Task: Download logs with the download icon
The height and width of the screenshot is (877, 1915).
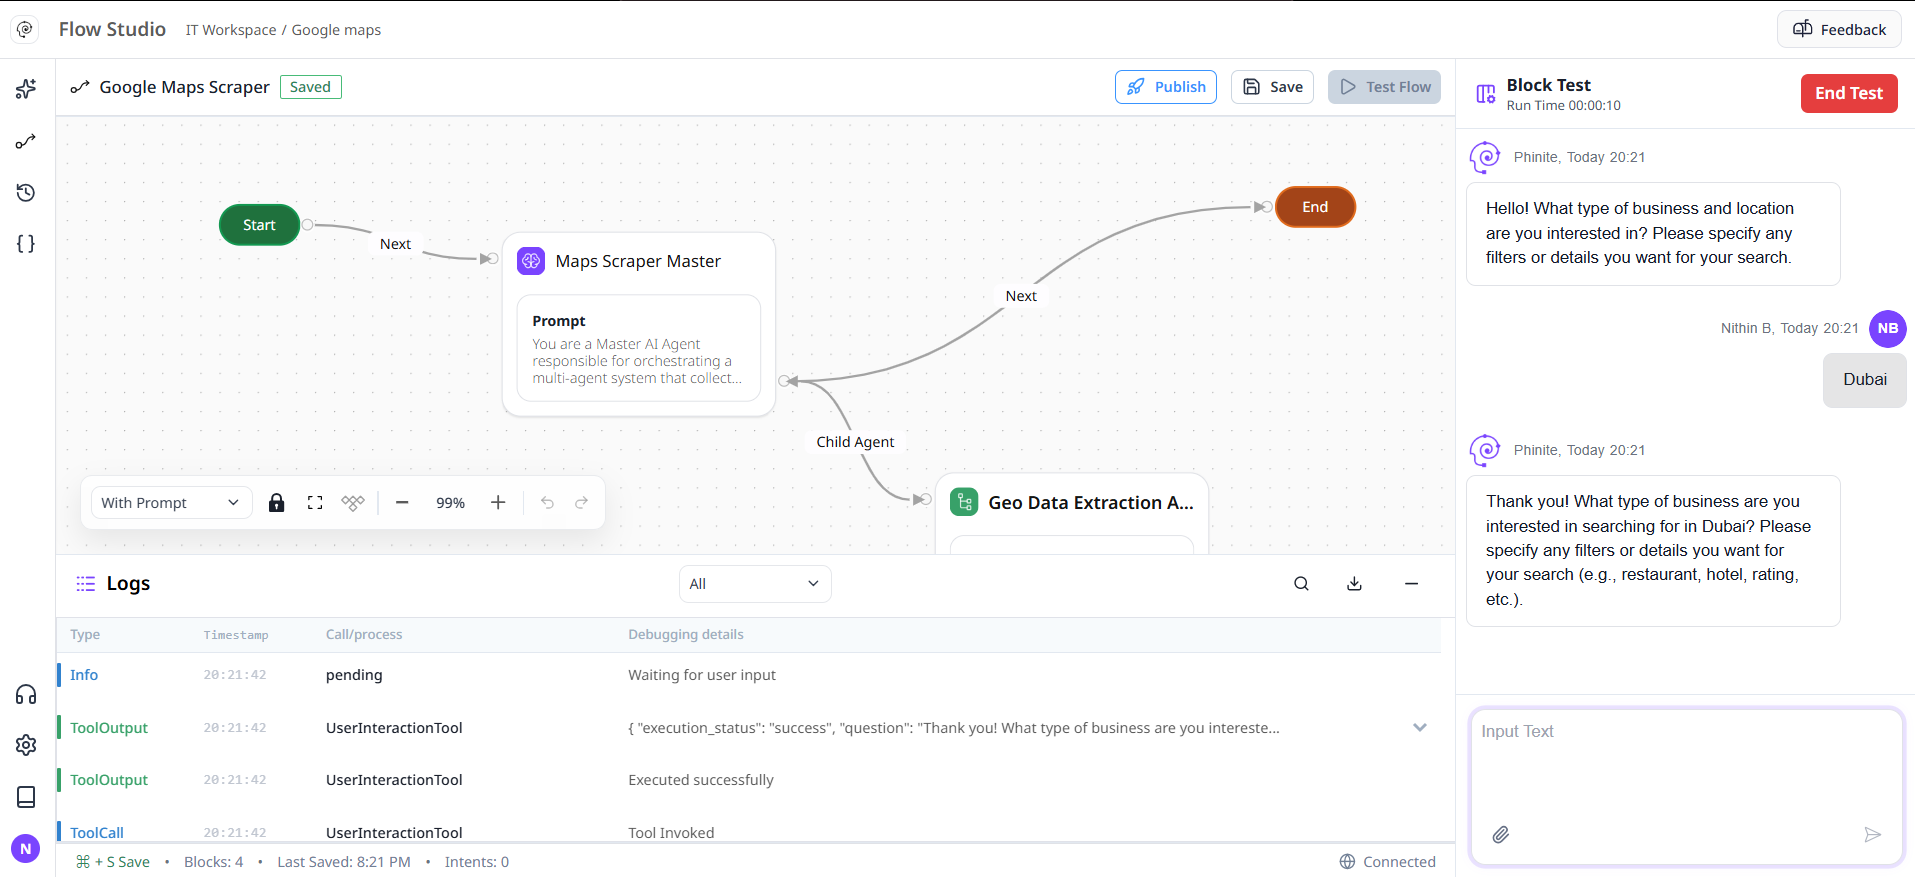Action: [1354, 584]
